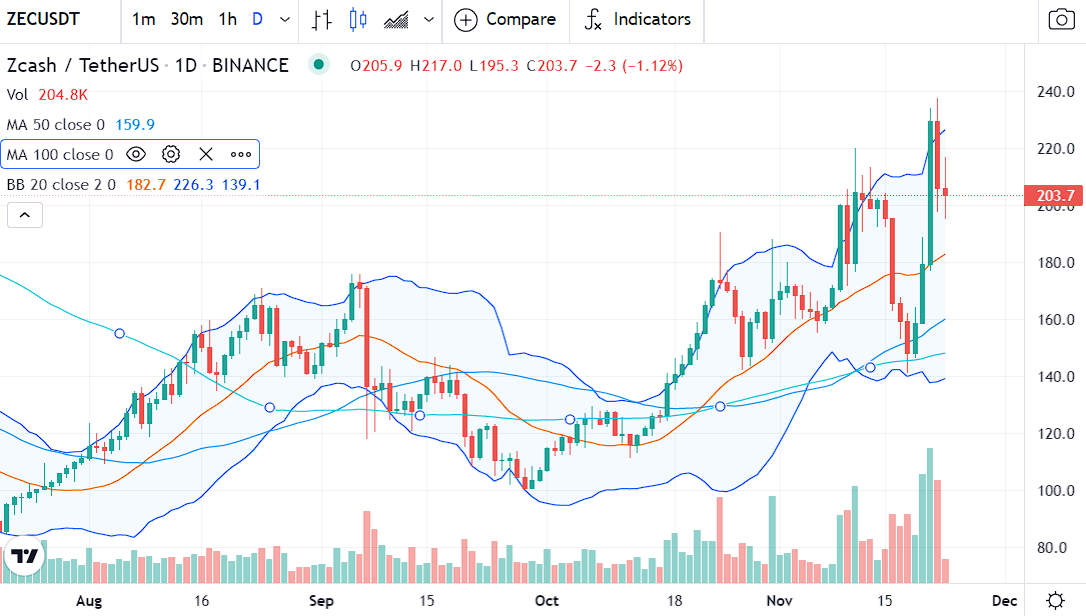Hide MA 100 using the eye toggle
1086x616 pixels.
[x=135, y=154]
